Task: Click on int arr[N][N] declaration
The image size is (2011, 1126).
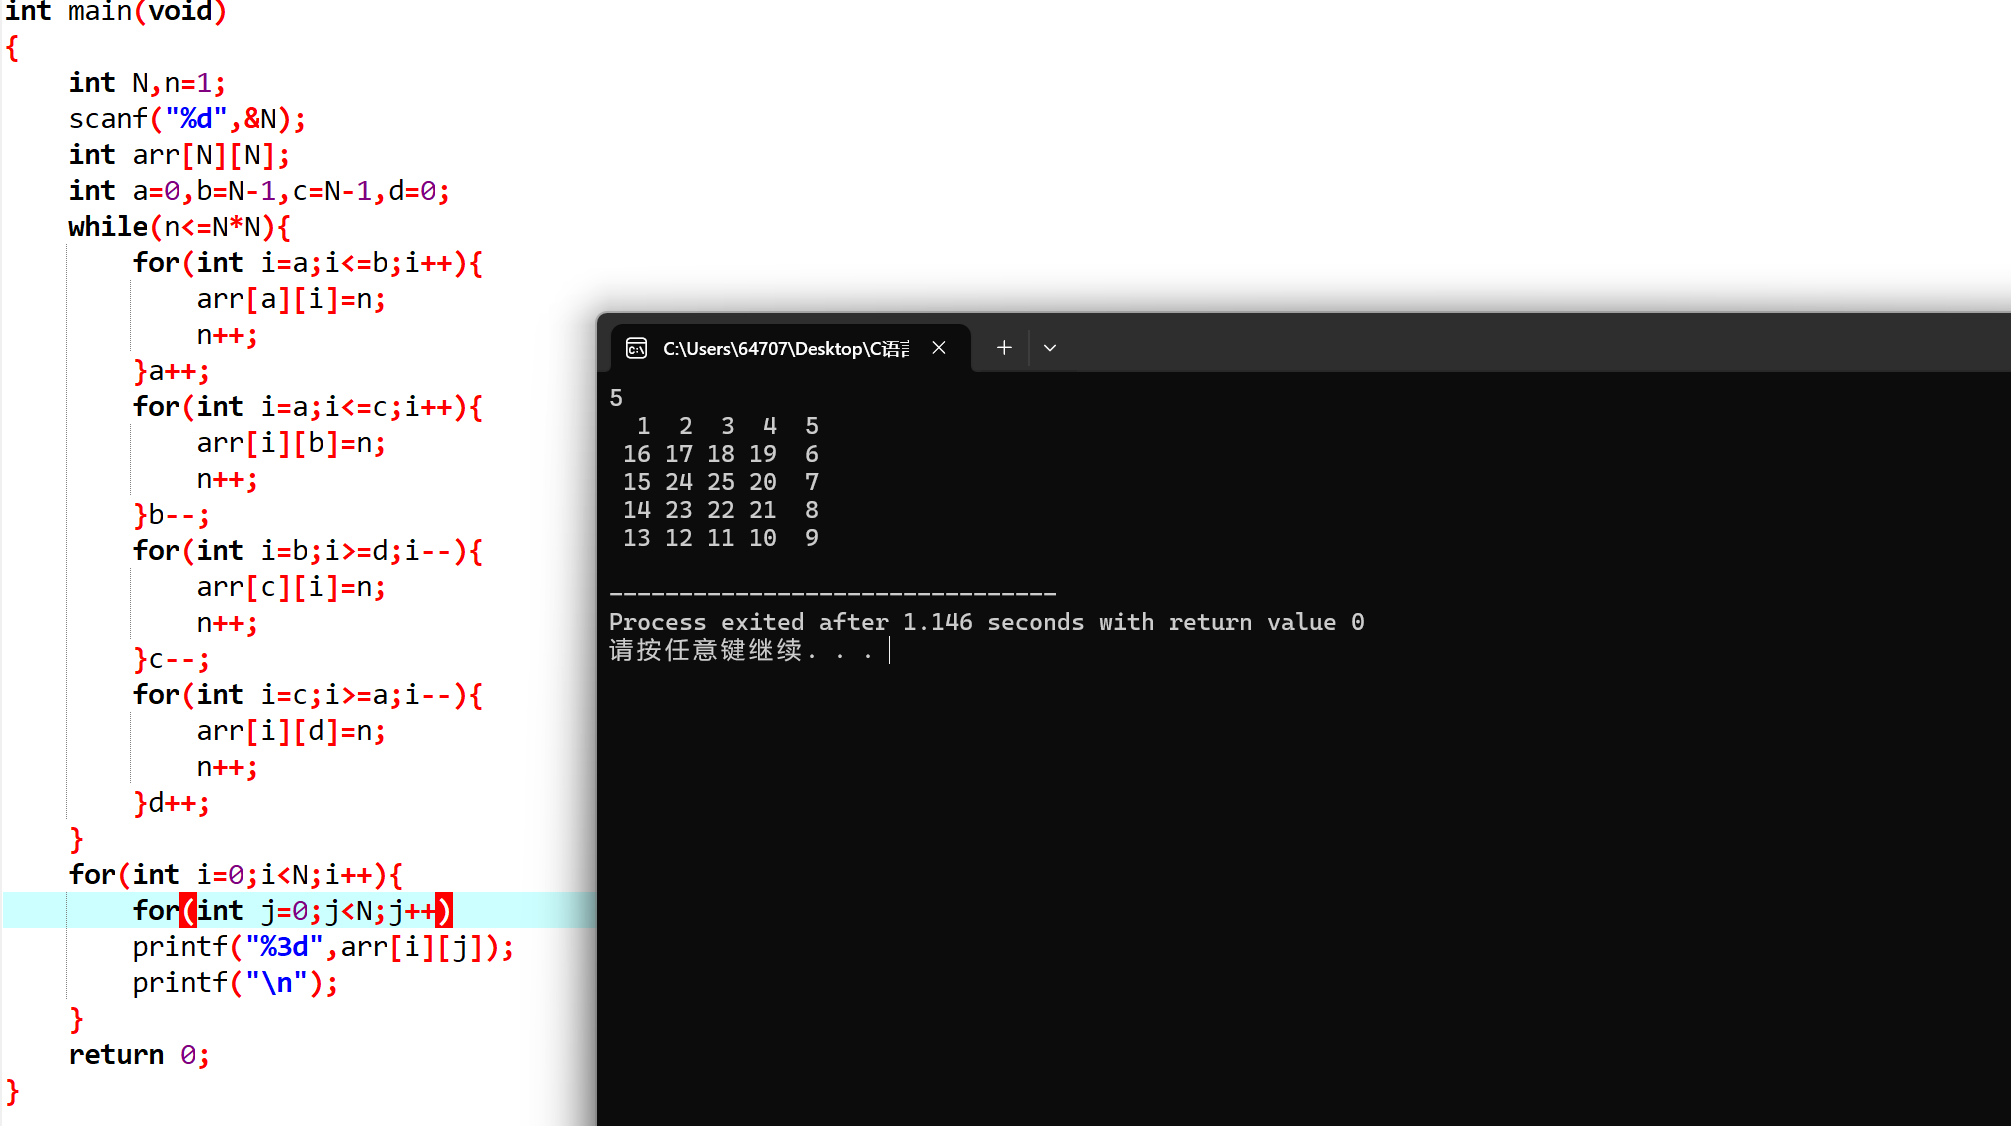Action: (x=179, y=155)
